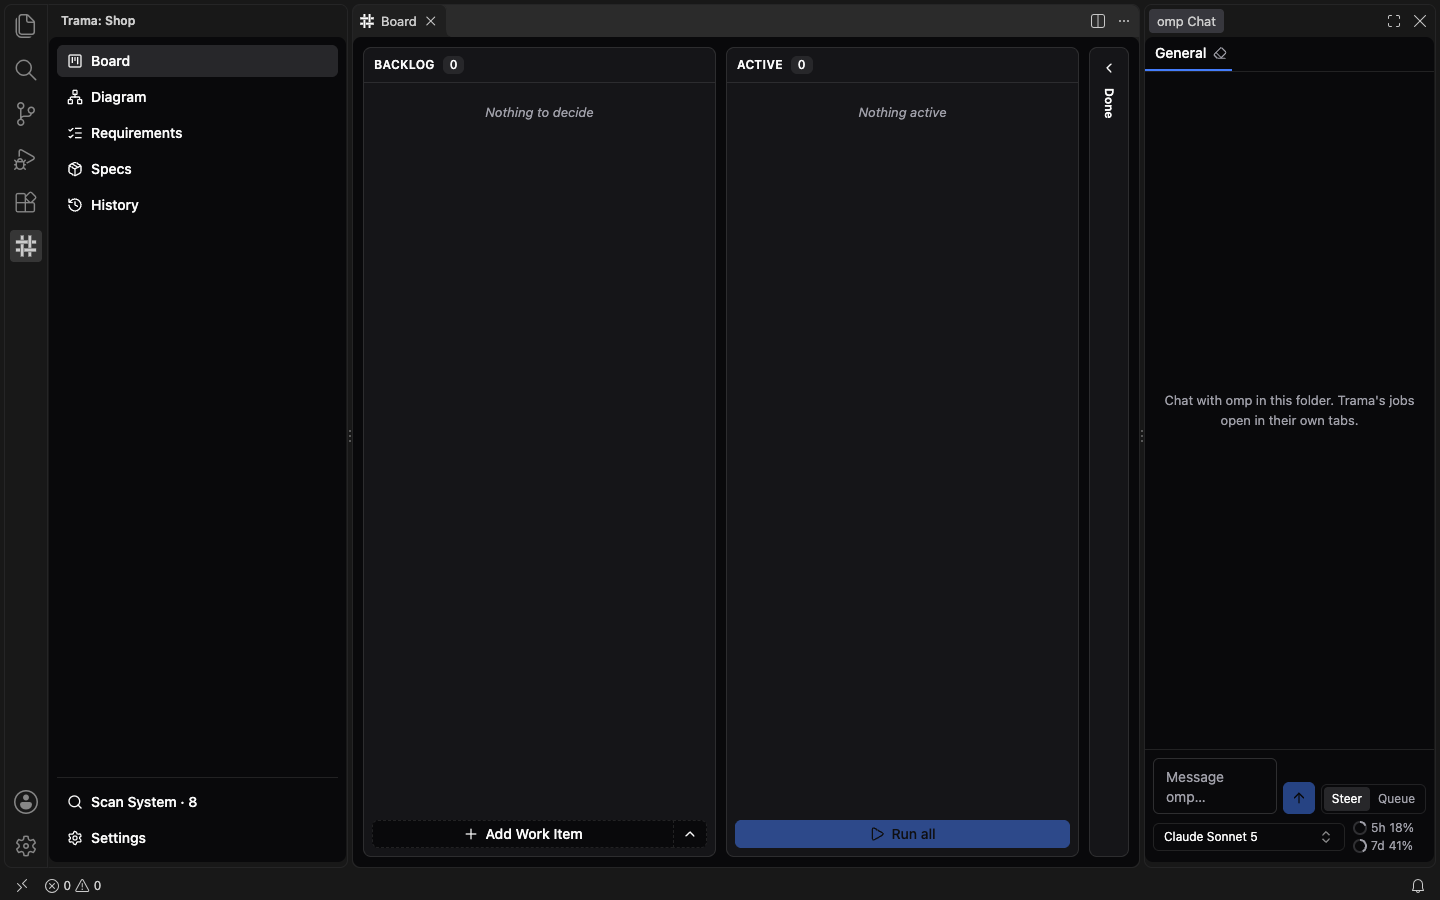Open the Source Control icon
Image resolution: width=1440 pixels, height=900 pixels.
[x=26, y=114]
